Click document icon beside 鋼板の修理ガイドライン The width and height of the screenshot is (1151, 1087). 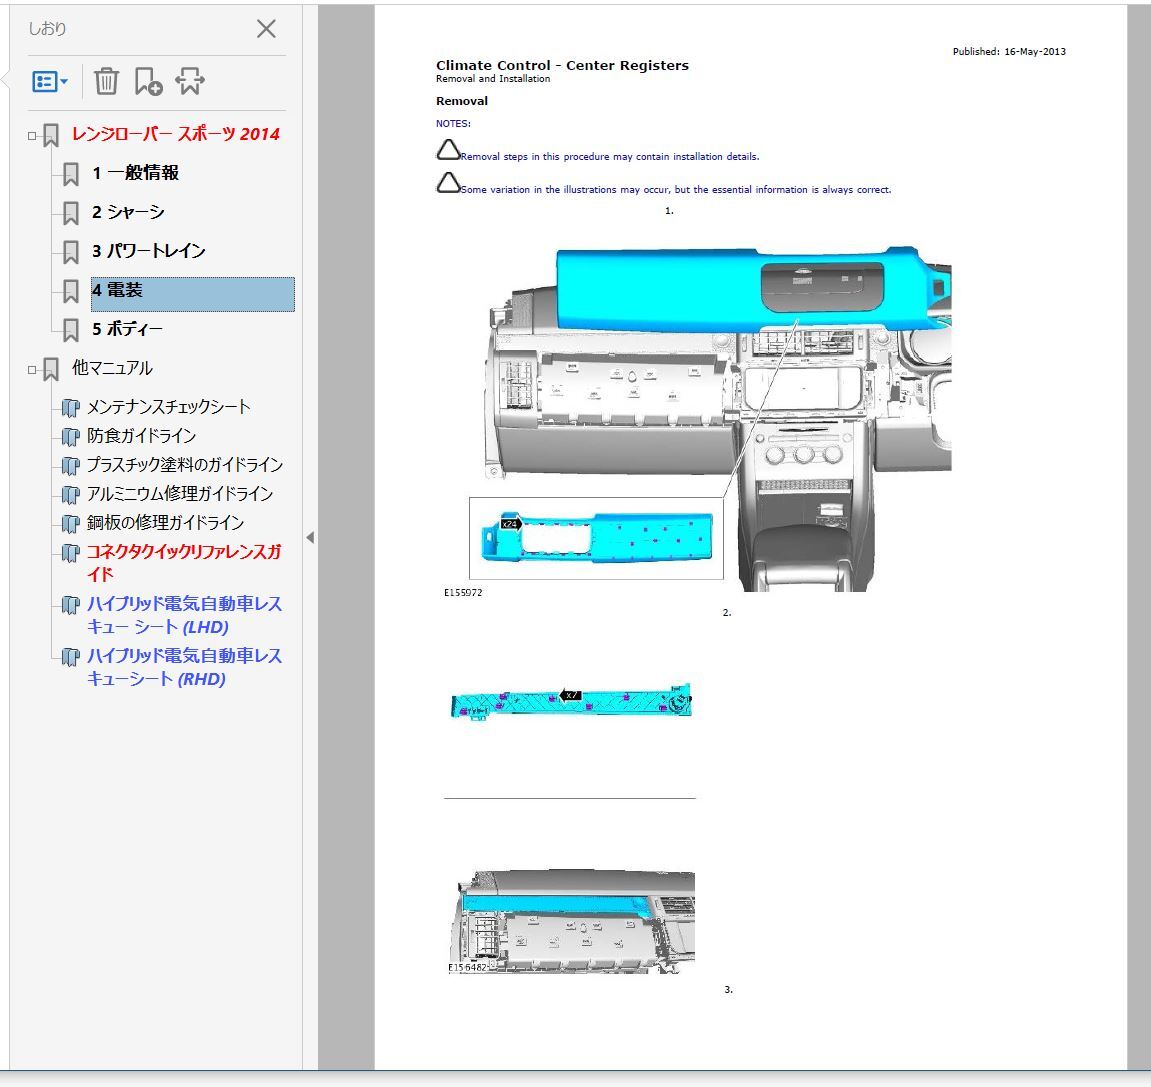(70, 524)
